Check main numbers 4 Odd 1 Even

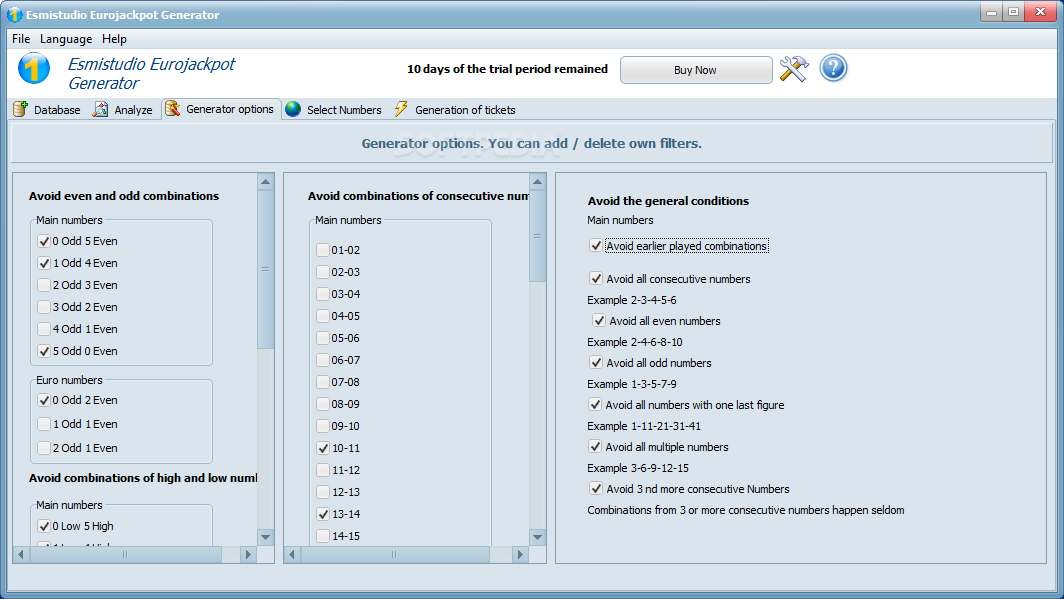44,329
